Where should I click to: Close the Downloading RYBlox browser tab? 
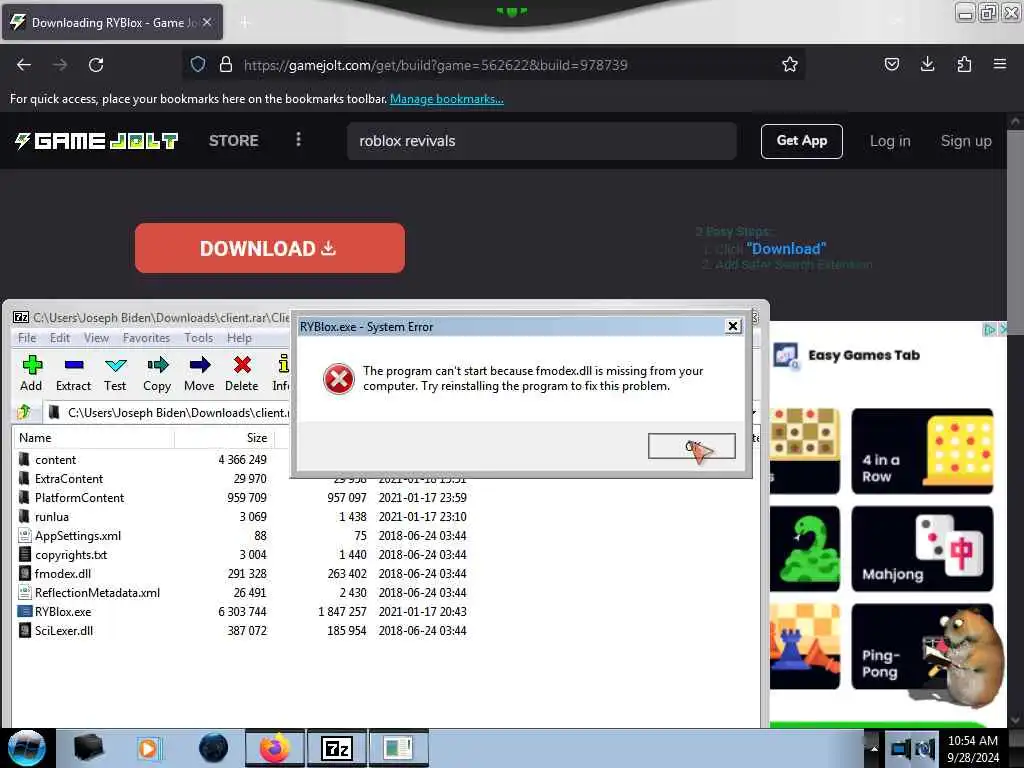[x=207, y=22]
